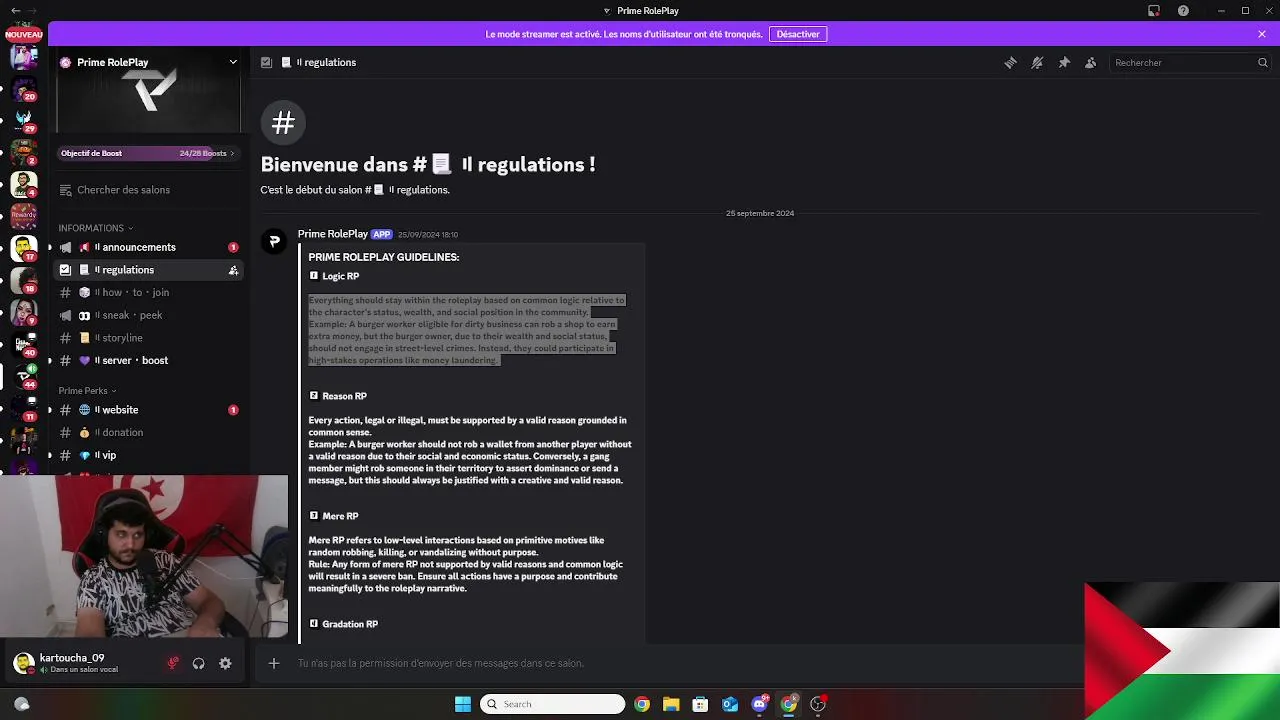Viewport: 1280px width, 720px height.
Task: Open the Windows Start button
Action: 463,704
